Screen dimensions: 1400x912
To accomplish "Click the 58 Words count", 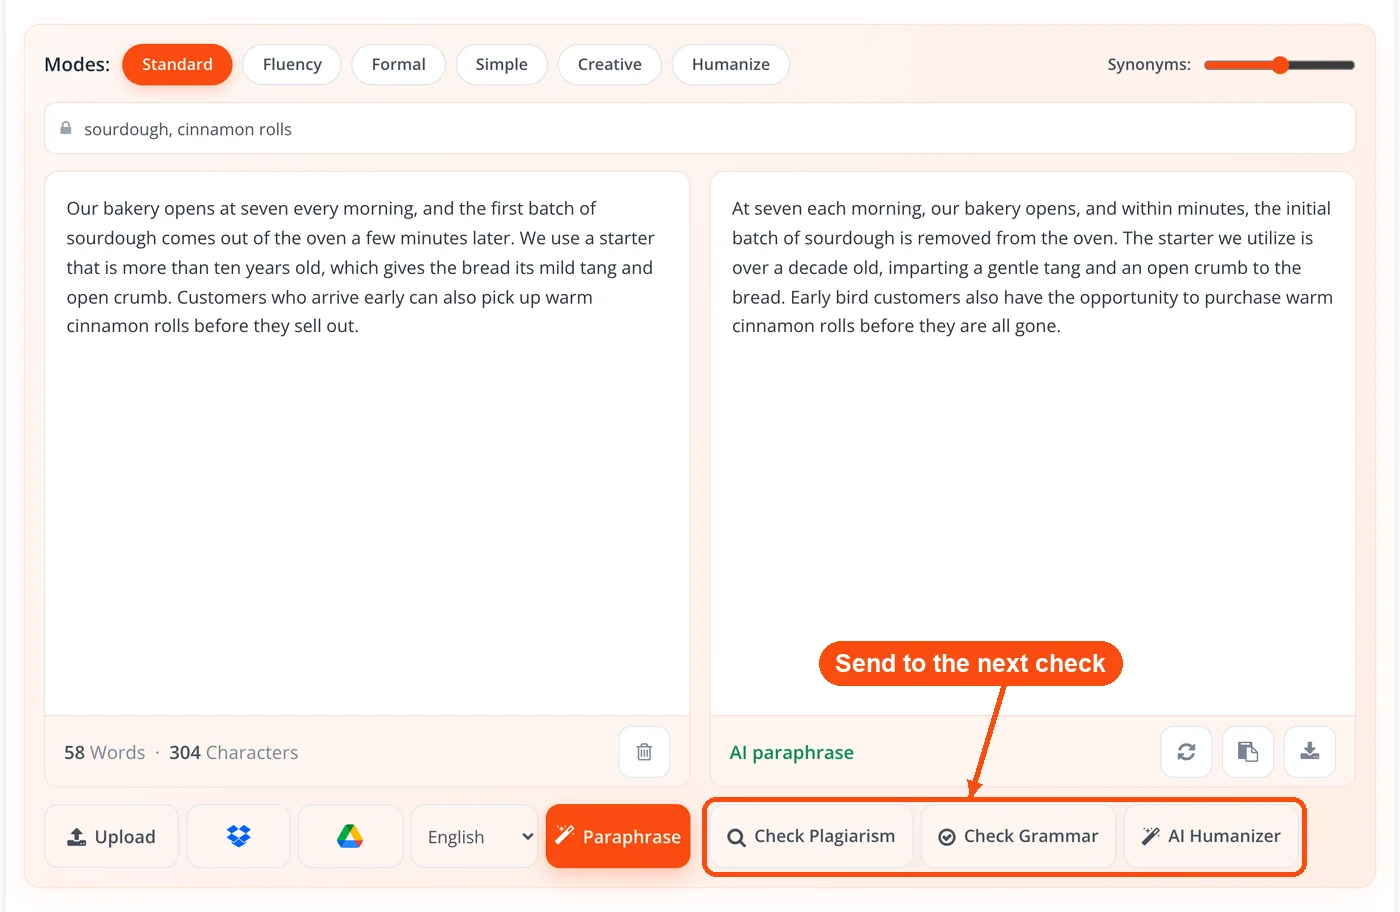I will click(104, 752).
